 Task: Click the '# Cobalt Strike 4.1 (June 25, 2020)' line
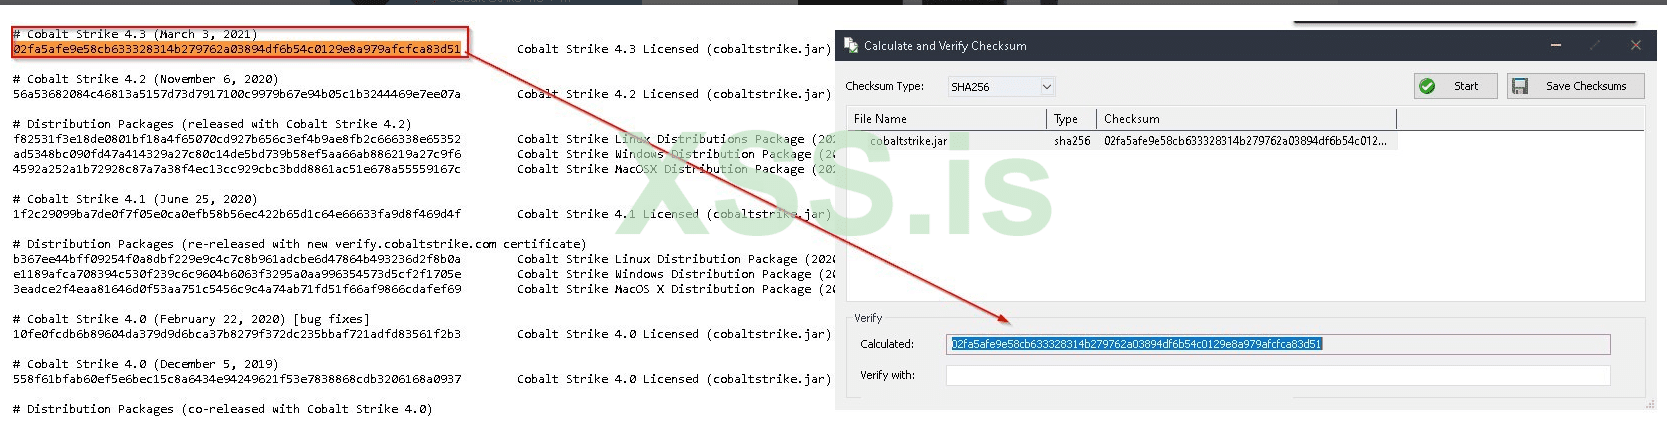click(135, 199)
